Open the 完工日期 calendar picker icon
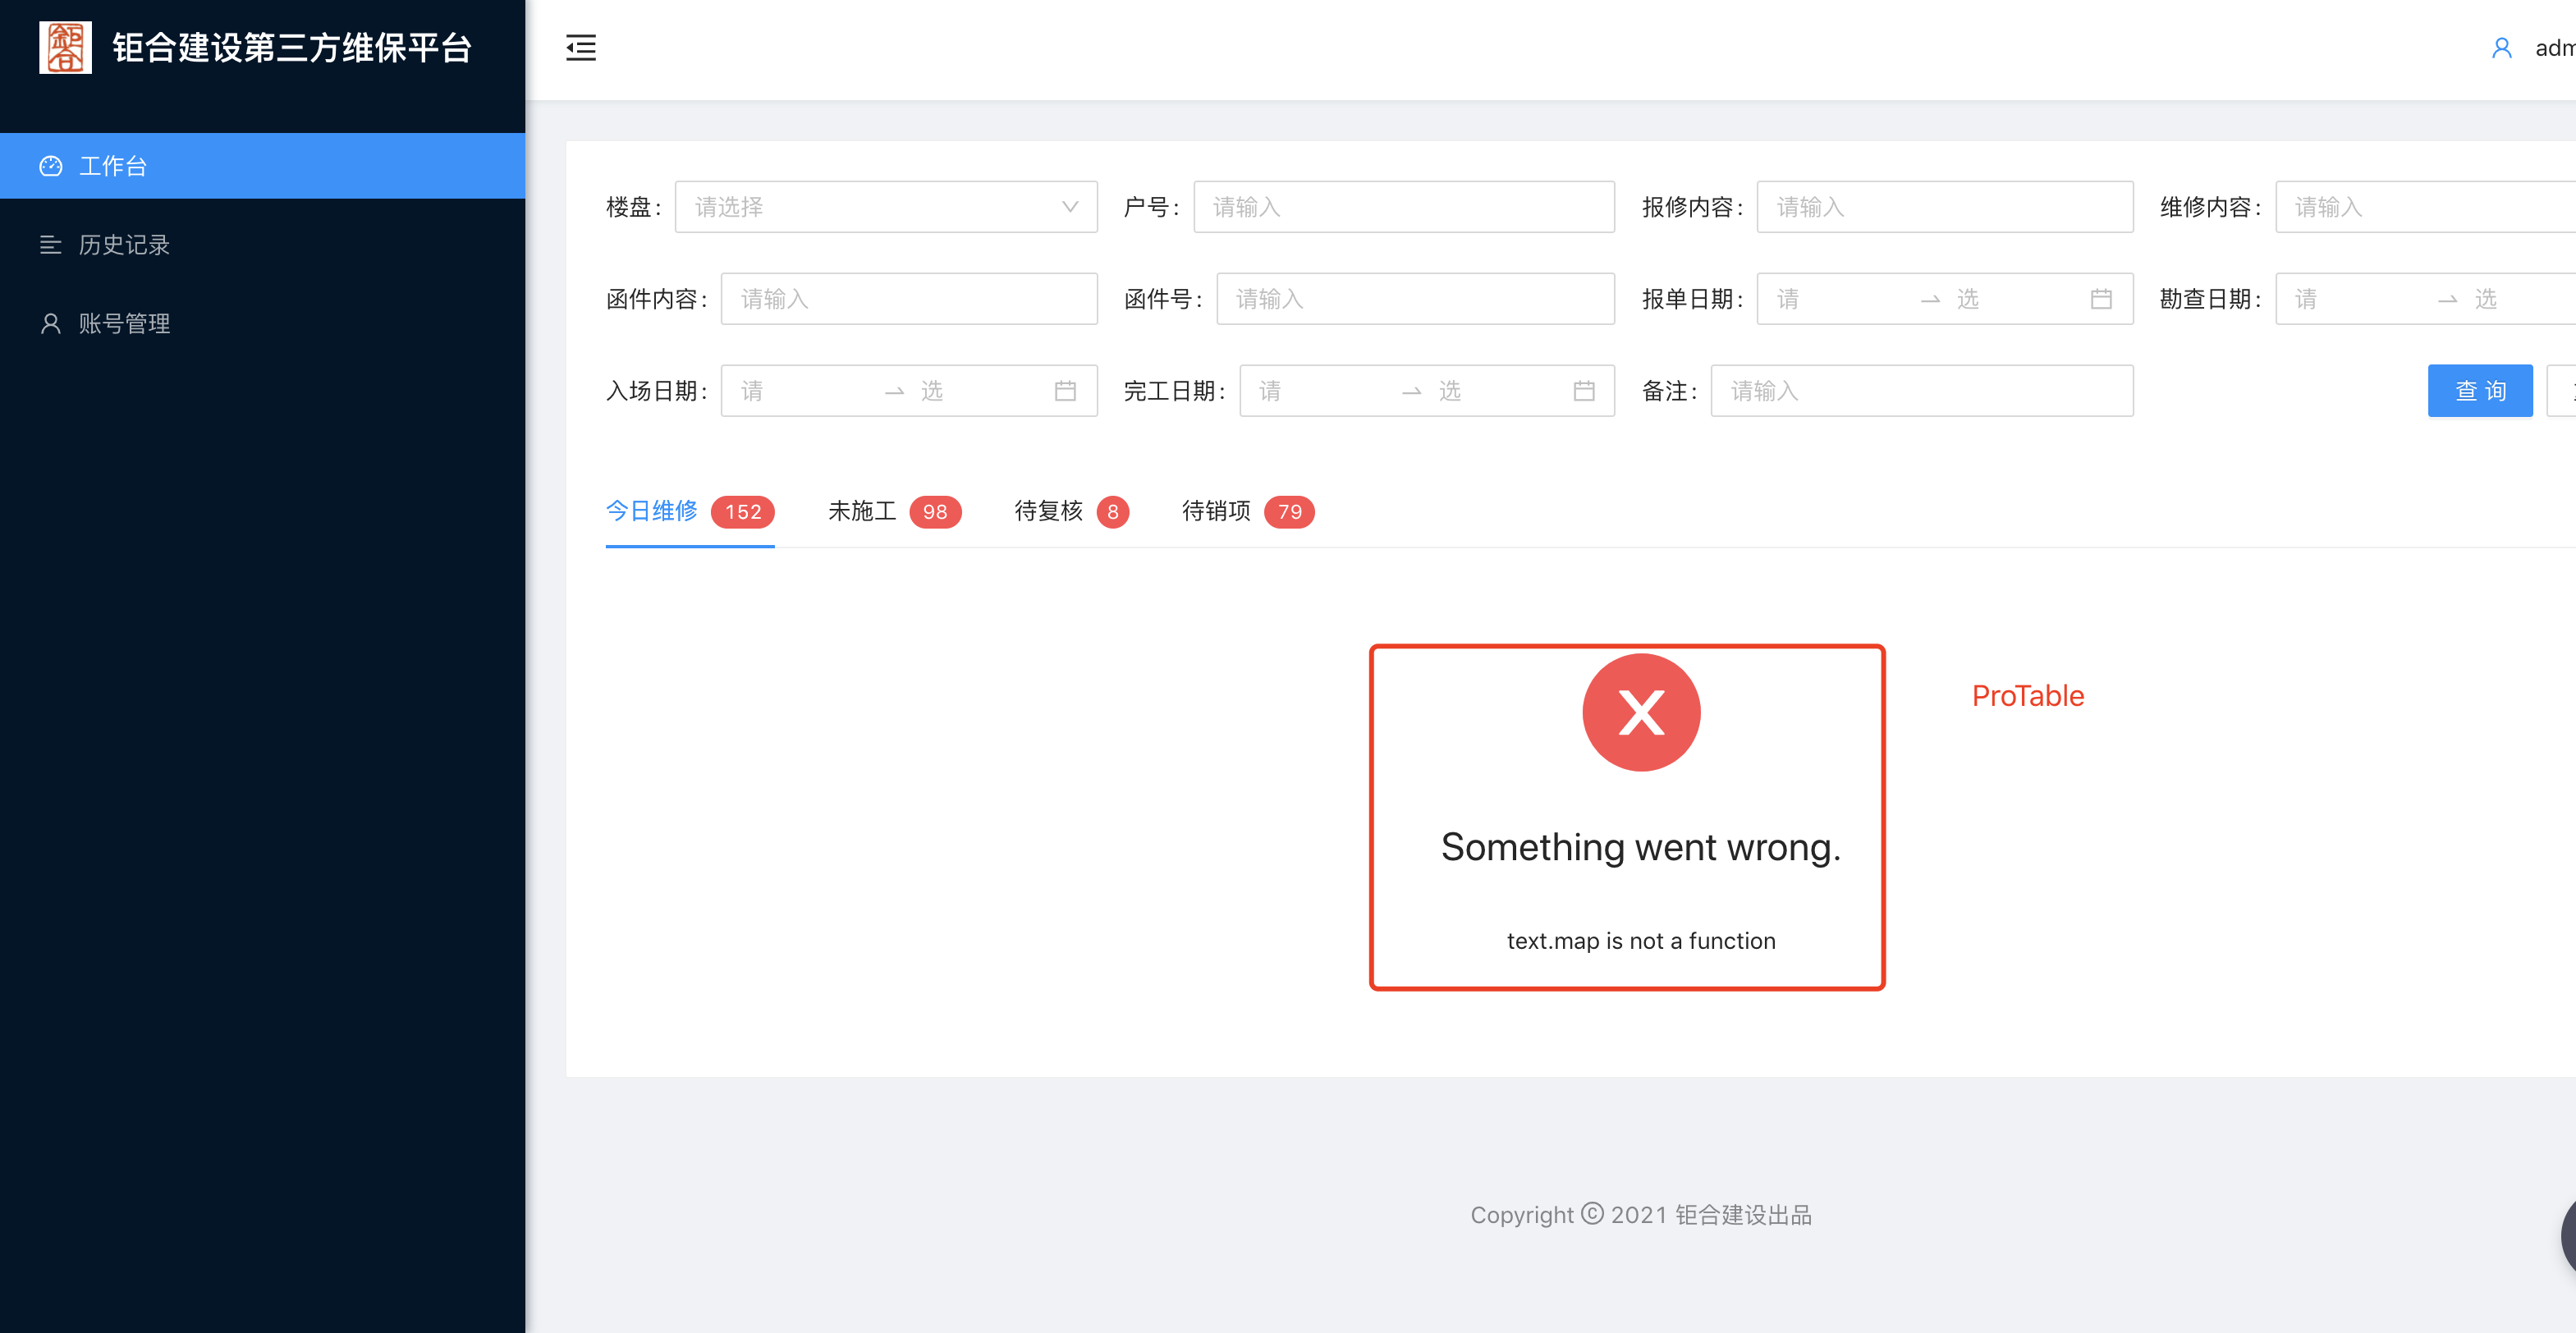The image size is (2576, 1333). 1583,390
